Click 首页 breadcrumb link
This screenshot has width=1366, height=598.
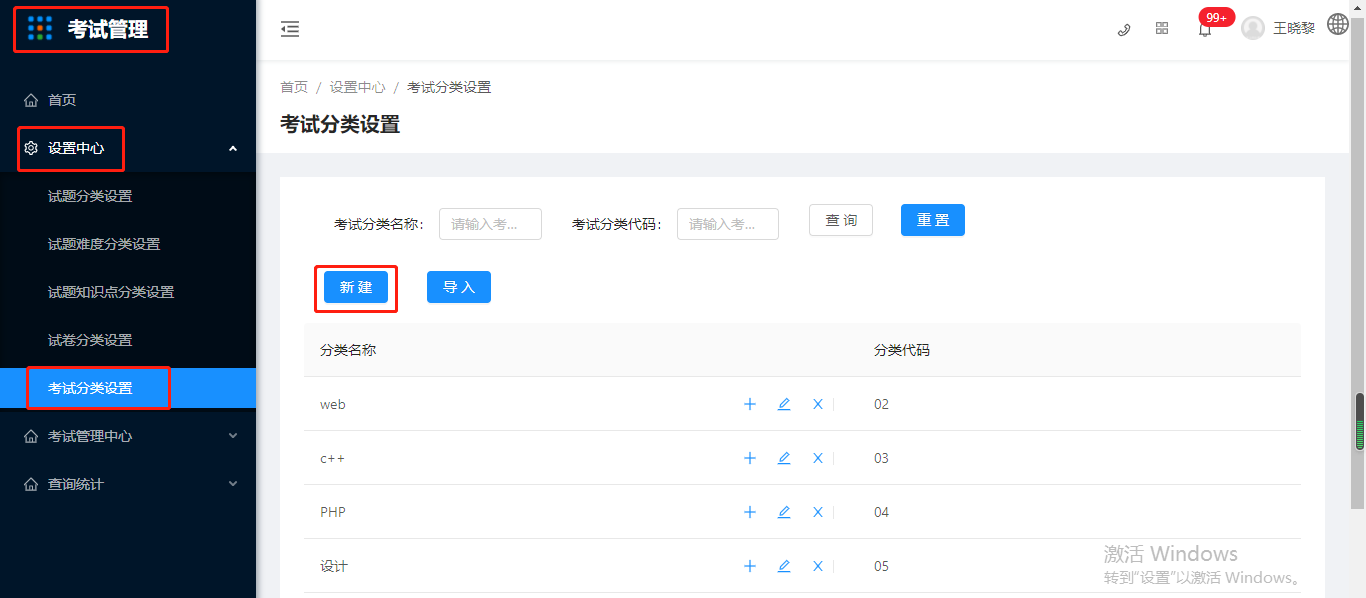[294, 87]
